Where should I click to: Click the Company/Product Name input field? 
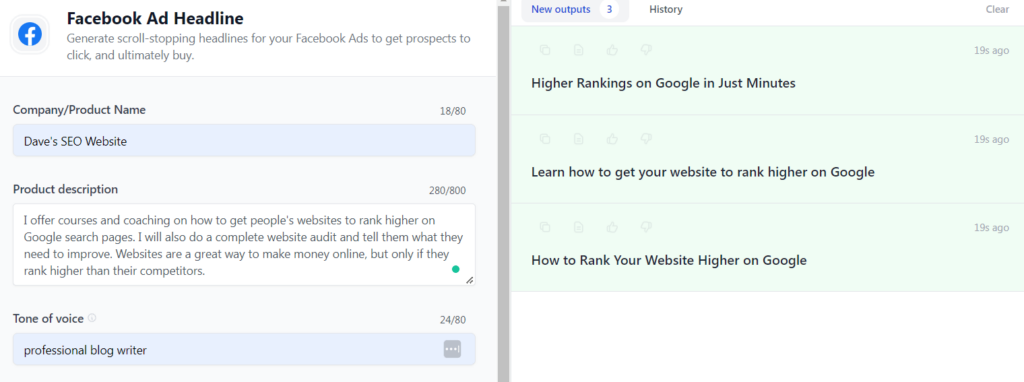(x=244, y=140)
